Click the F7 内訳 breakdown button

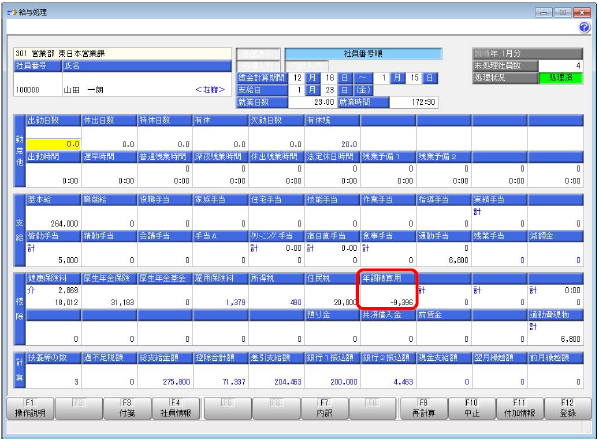click(324, 408)
